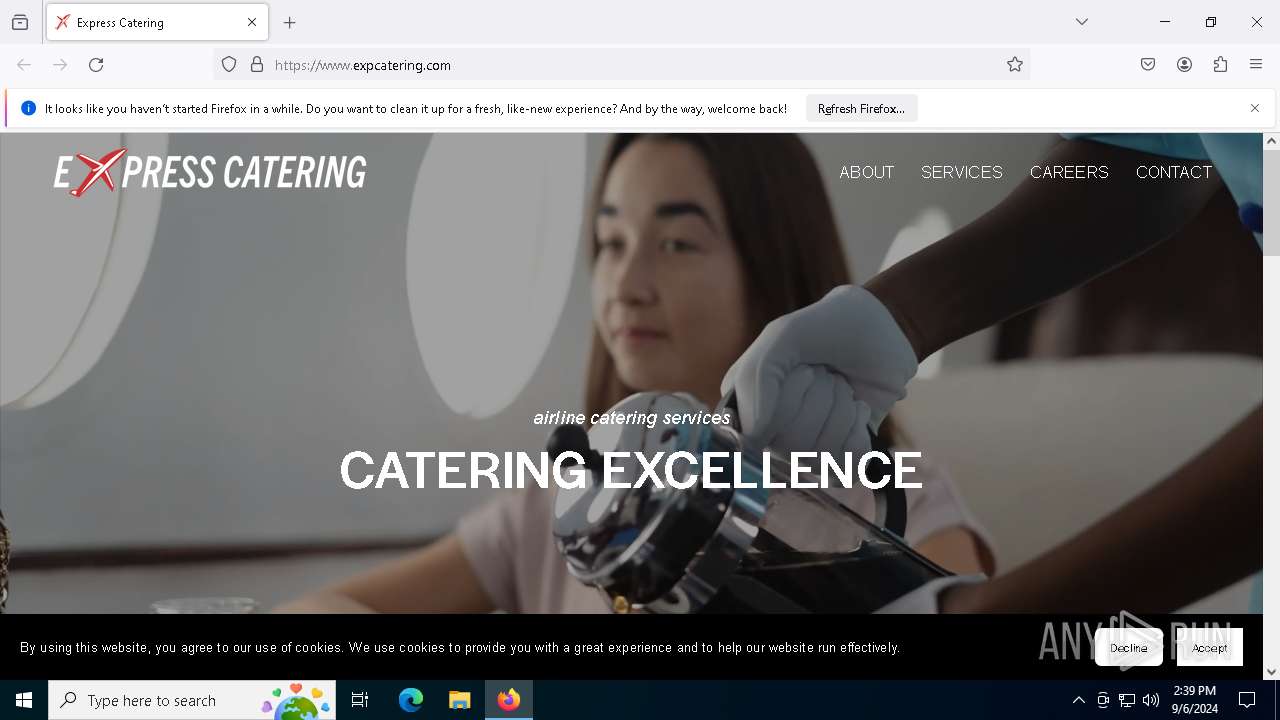Open Task View on taskbar

pyautogui.click(x=360, y=700)
